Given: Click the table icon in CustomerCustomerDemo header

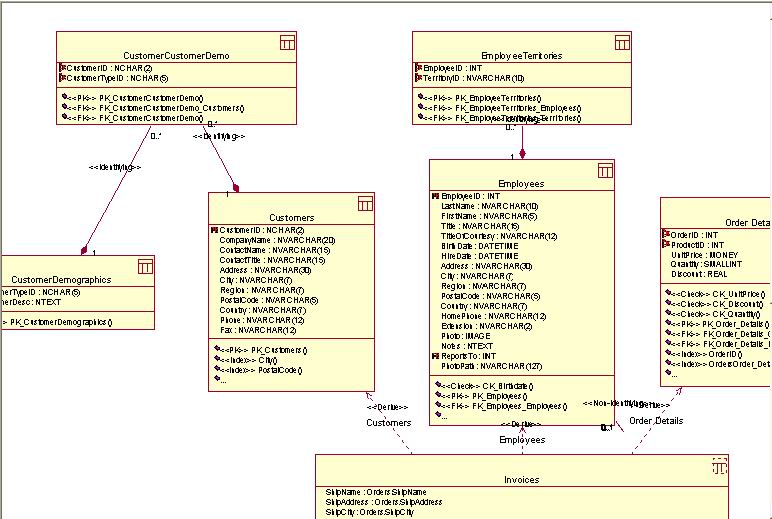Looking at the screenshot, I should [x=286, y=42].
